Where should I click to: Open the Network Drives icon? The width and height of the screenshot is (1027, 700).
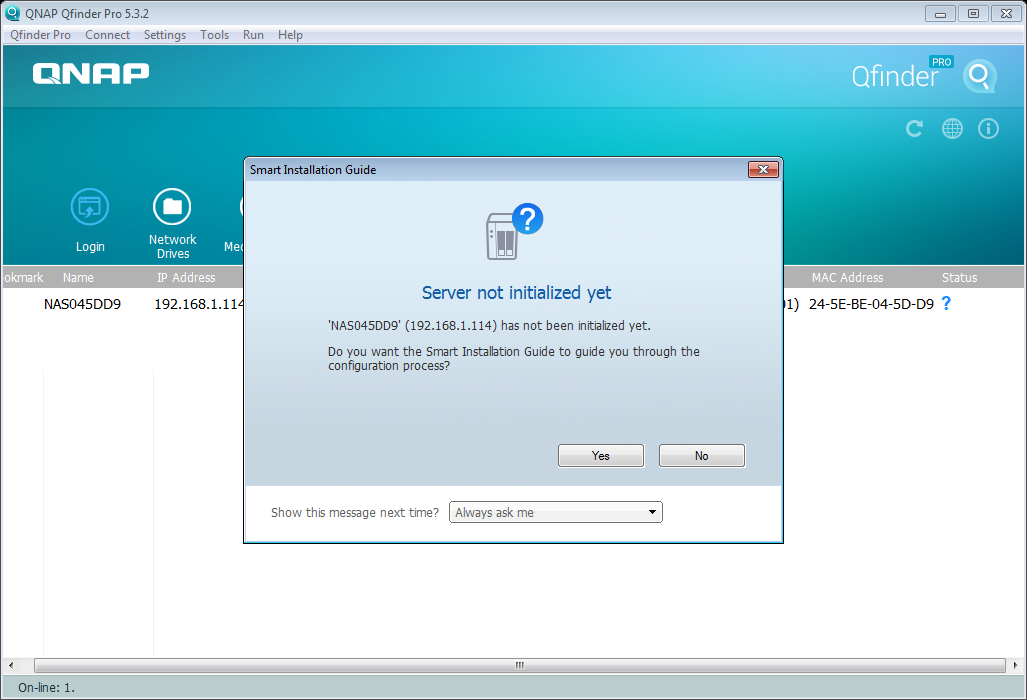(172, 207)
